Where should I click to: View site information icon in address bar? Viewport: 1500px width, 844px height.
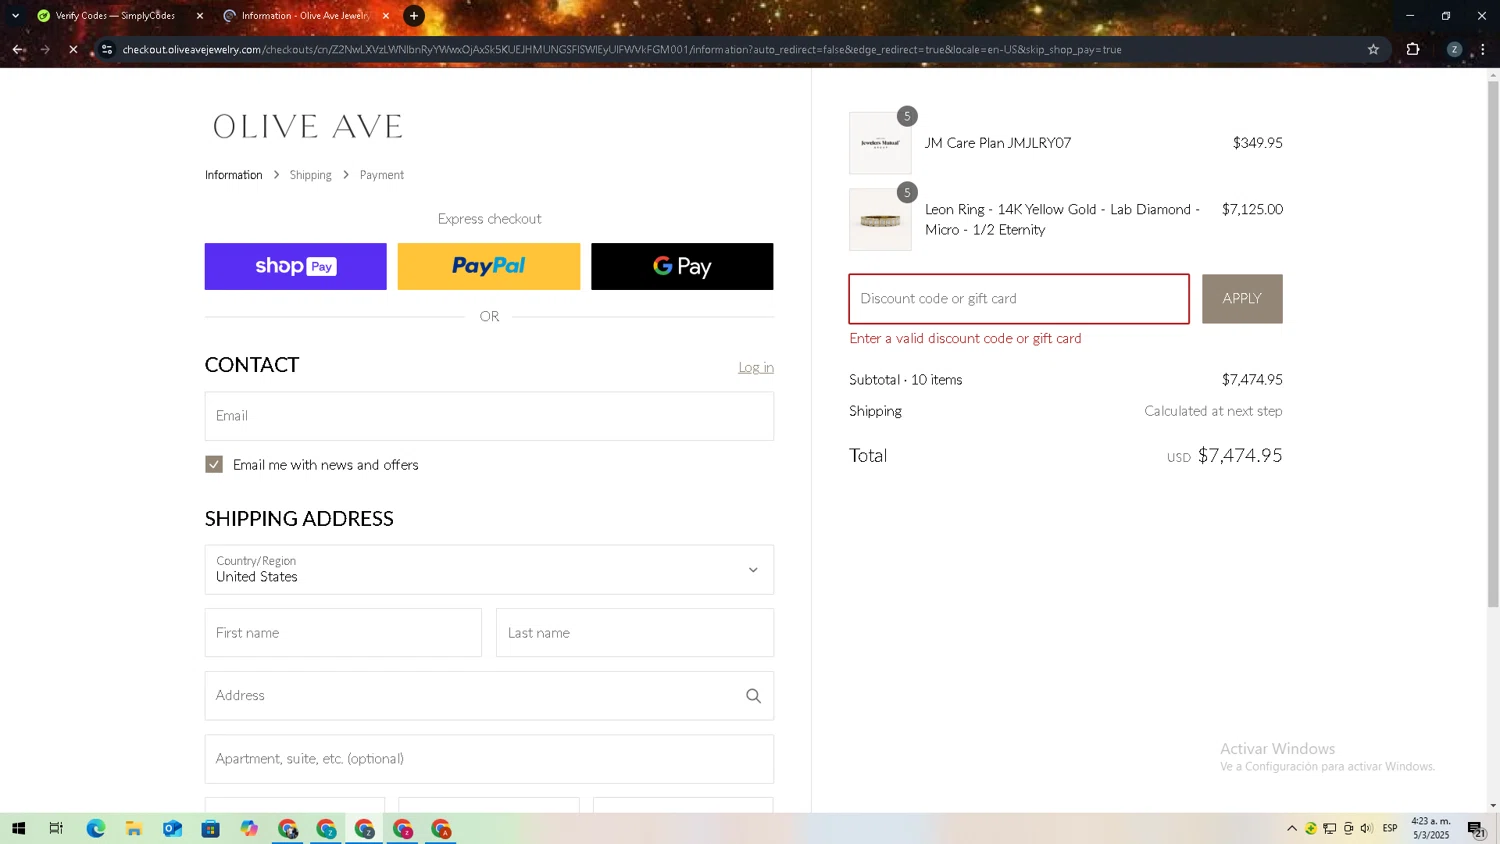point(107,49)
